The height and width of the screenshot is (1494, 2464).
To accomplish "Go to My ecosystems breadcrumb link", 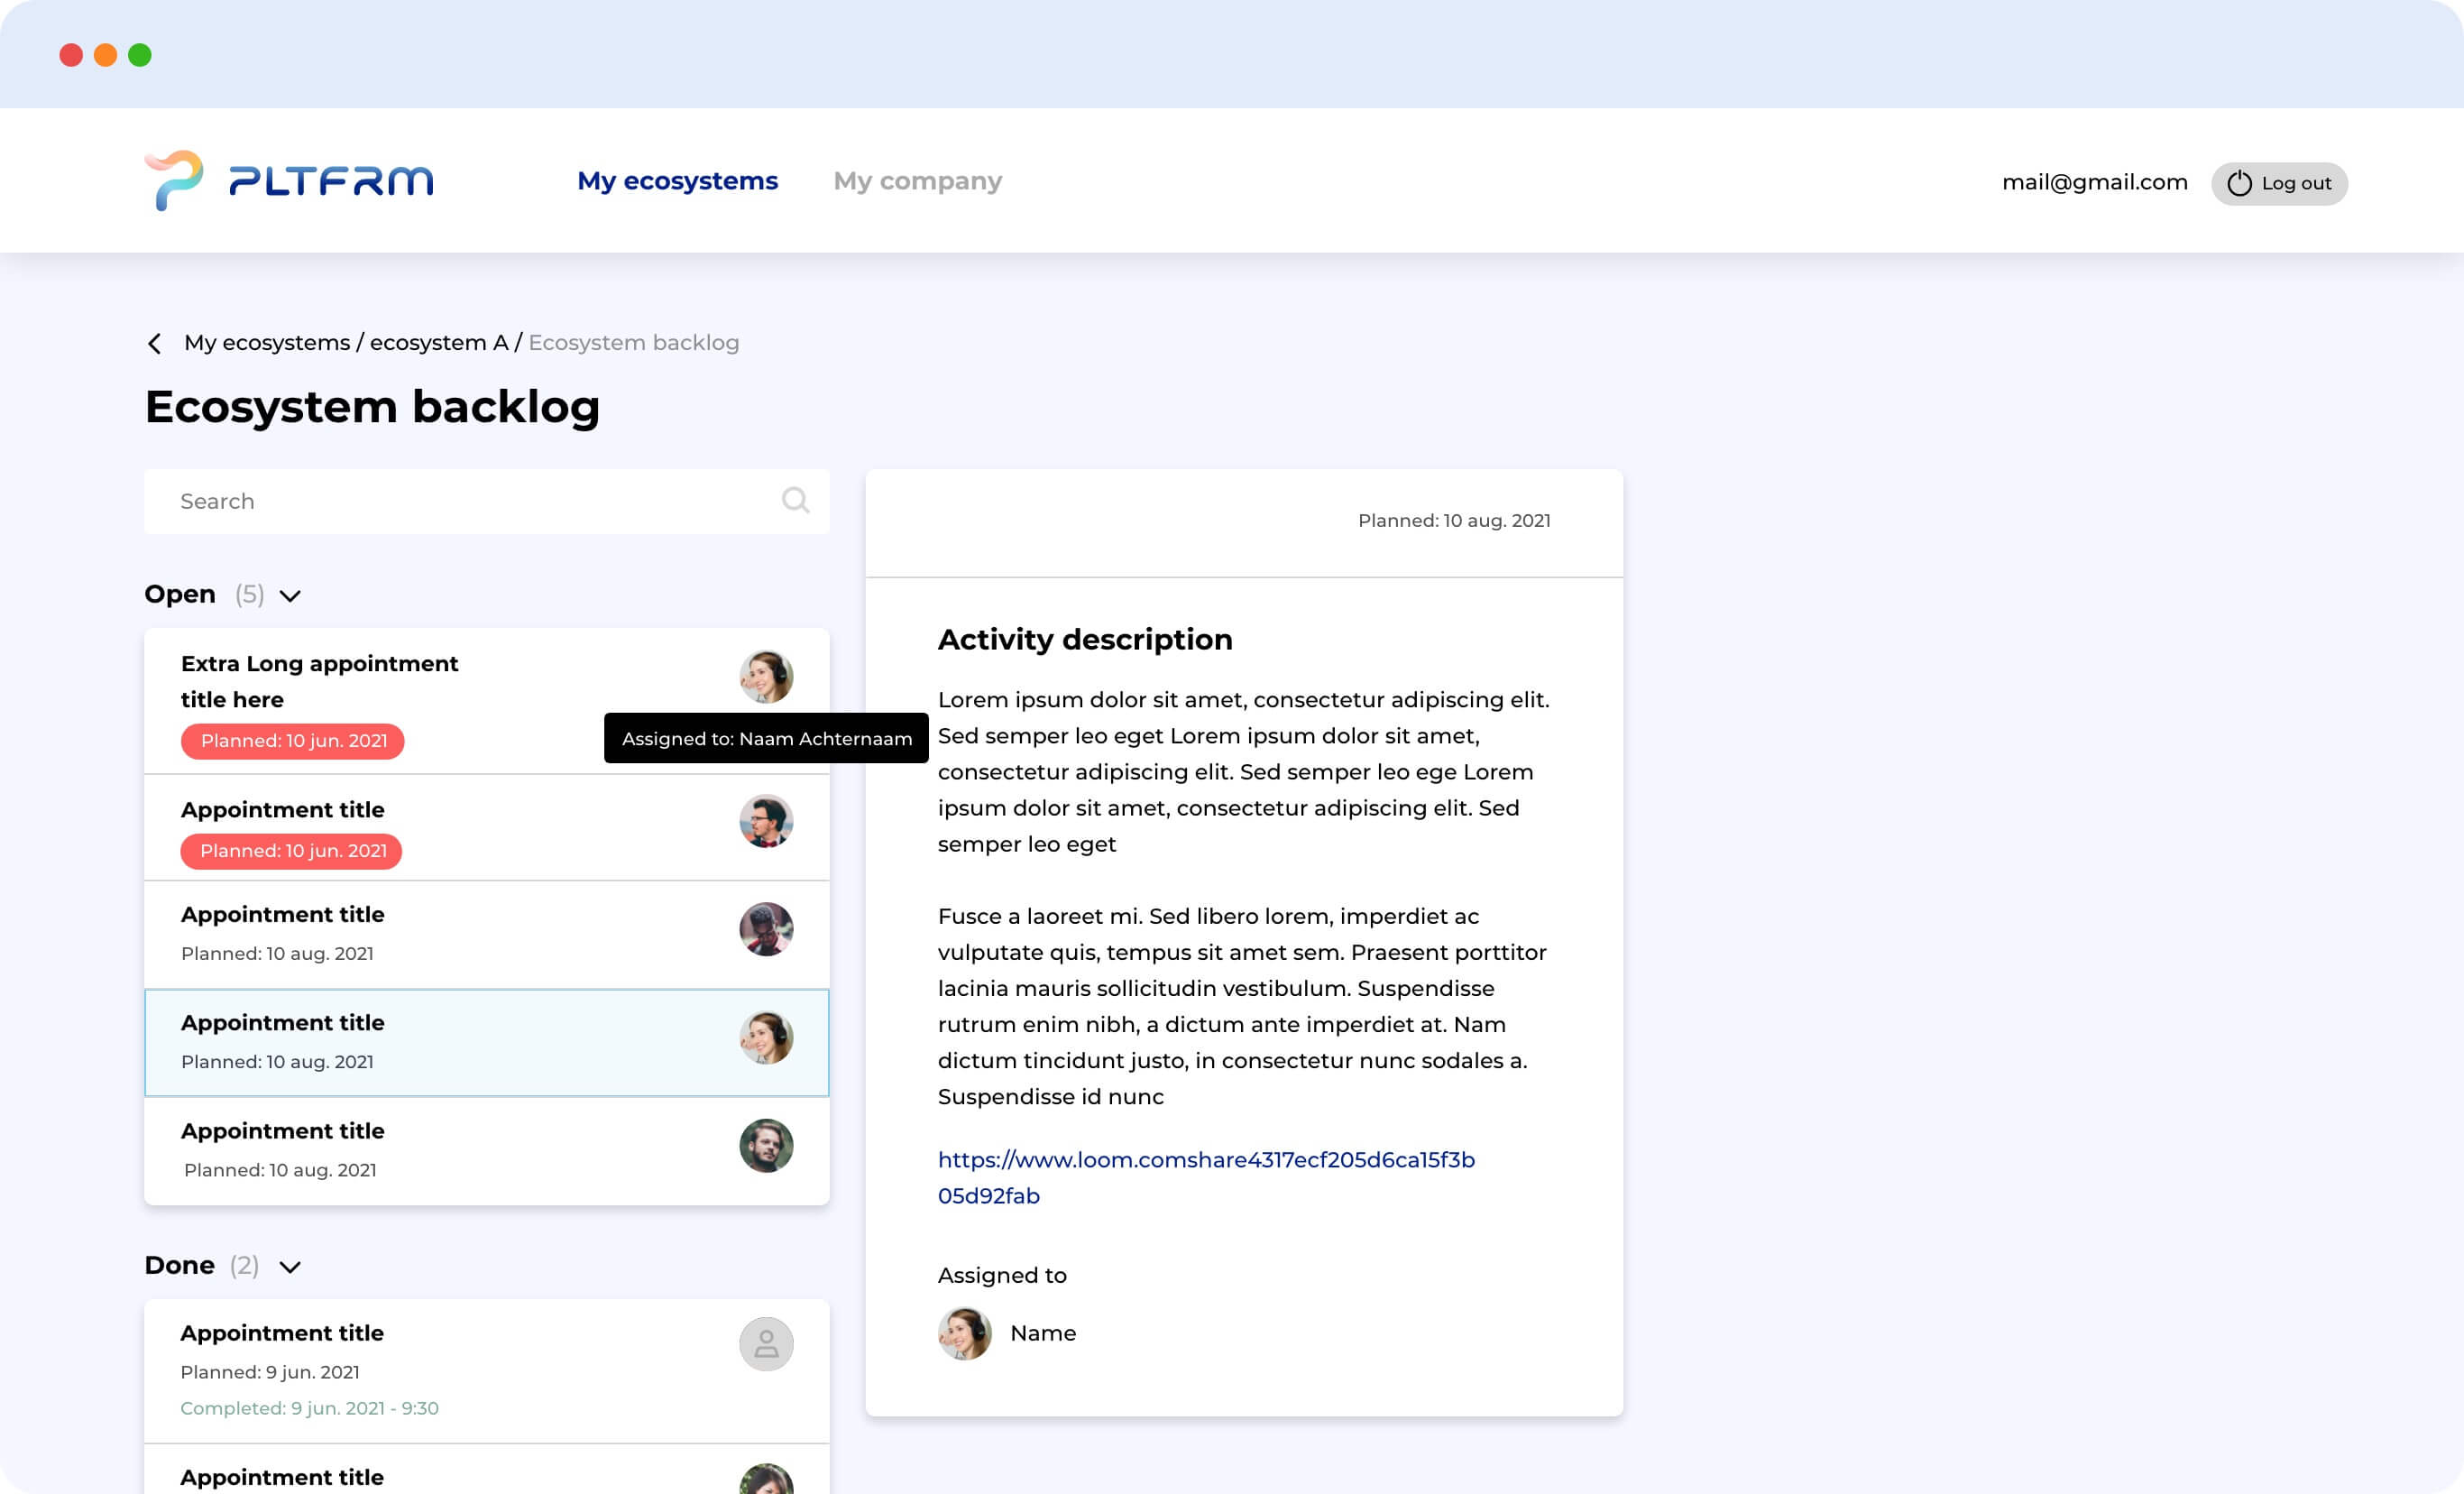I will click(267, 342).
